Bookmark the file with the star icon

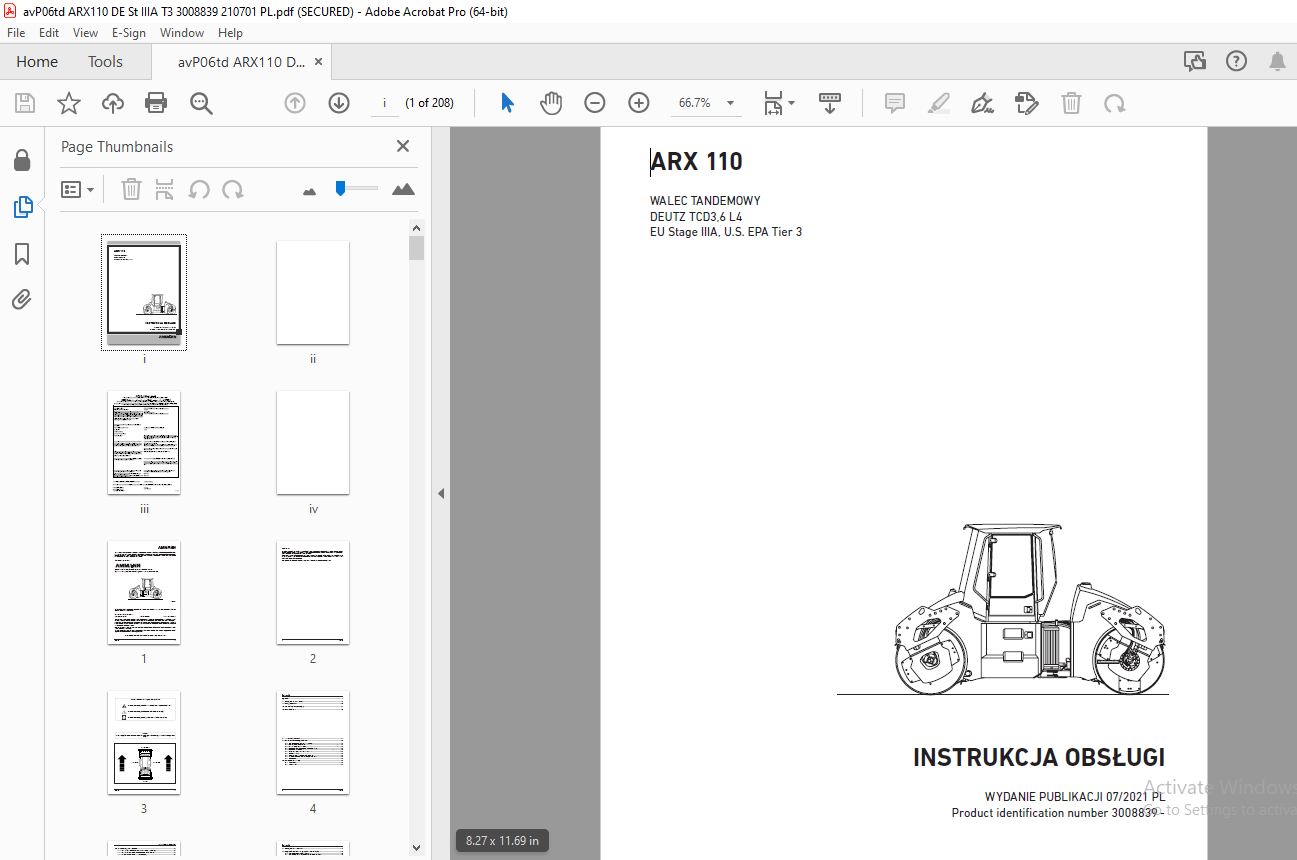click(x=68, y=103)
